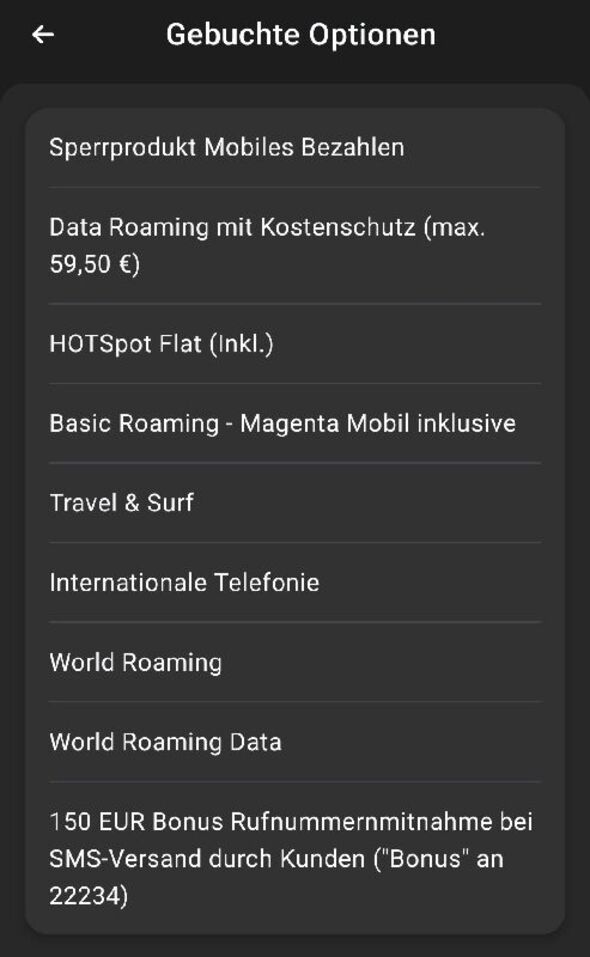Select the World Roaming Data entry

pyautogui.click(x=295, y=742)
